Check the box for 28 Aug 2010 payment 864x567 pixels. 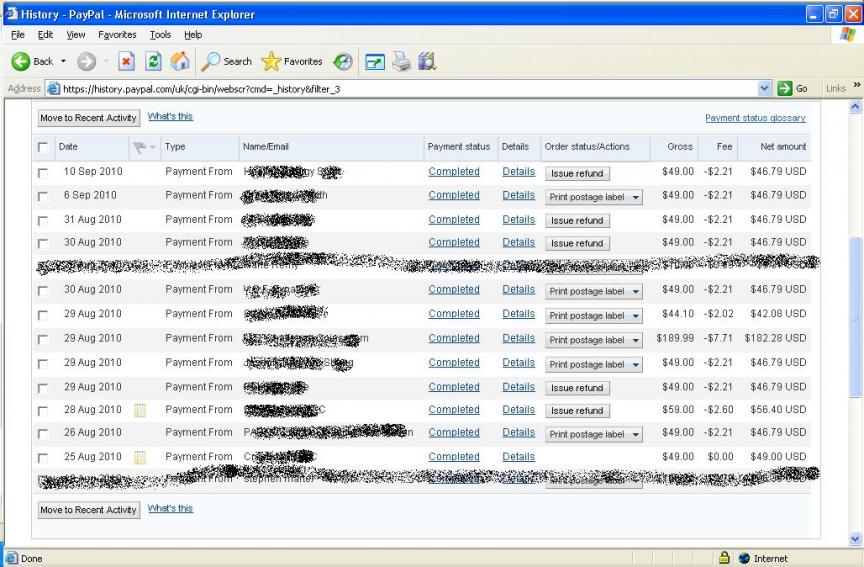pos(42,411)
